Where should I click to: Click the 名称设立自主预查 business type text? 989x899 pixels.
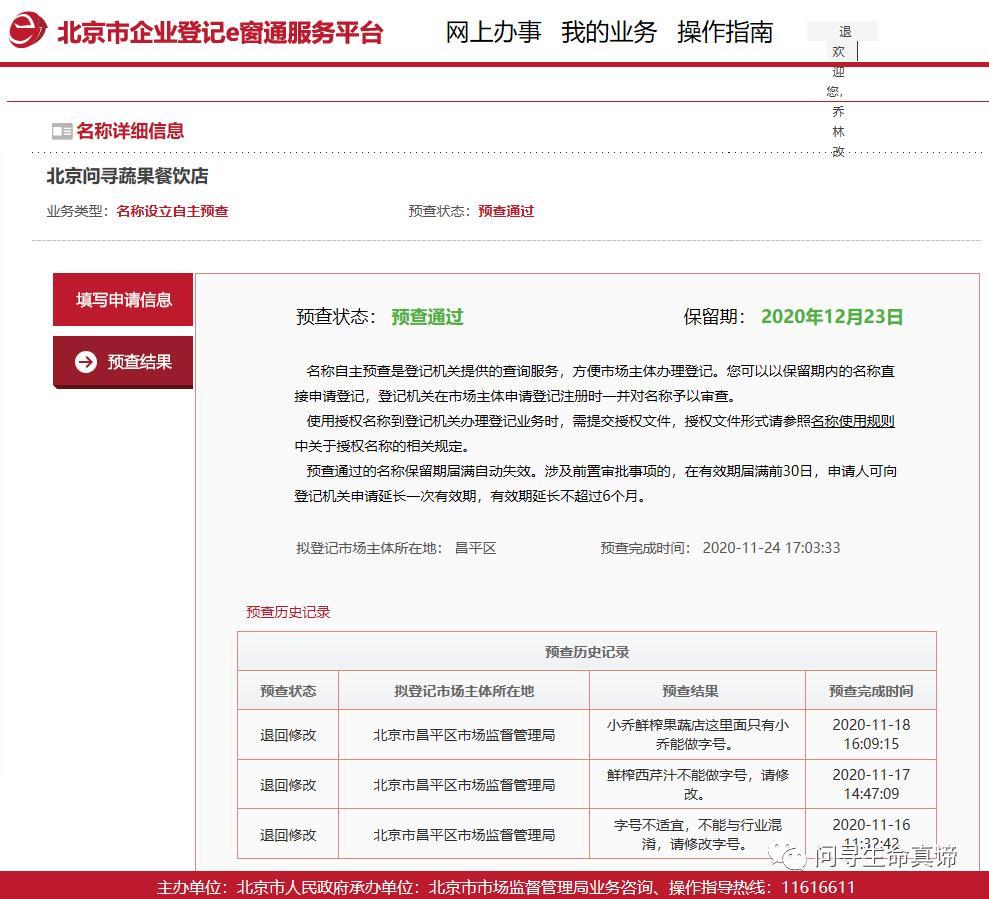pos(172,211)
